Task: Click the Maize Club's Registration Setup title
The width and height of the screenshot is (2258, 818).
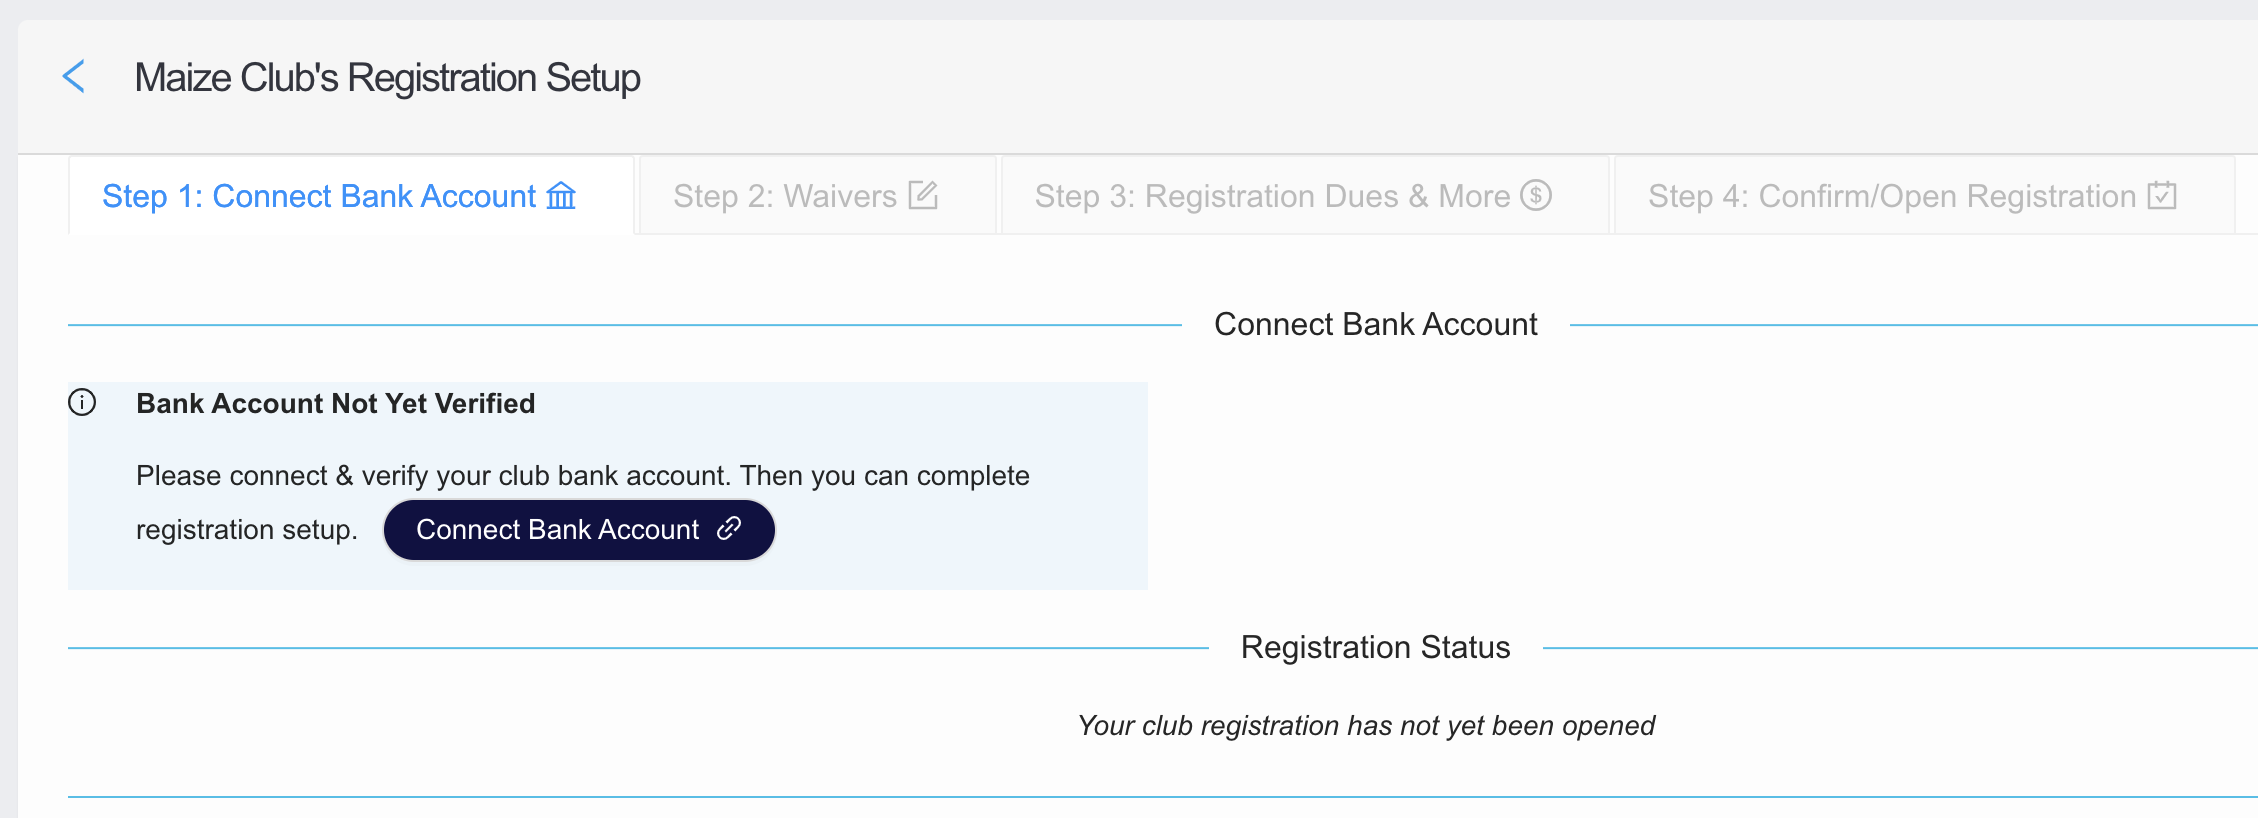Action: 387,78
